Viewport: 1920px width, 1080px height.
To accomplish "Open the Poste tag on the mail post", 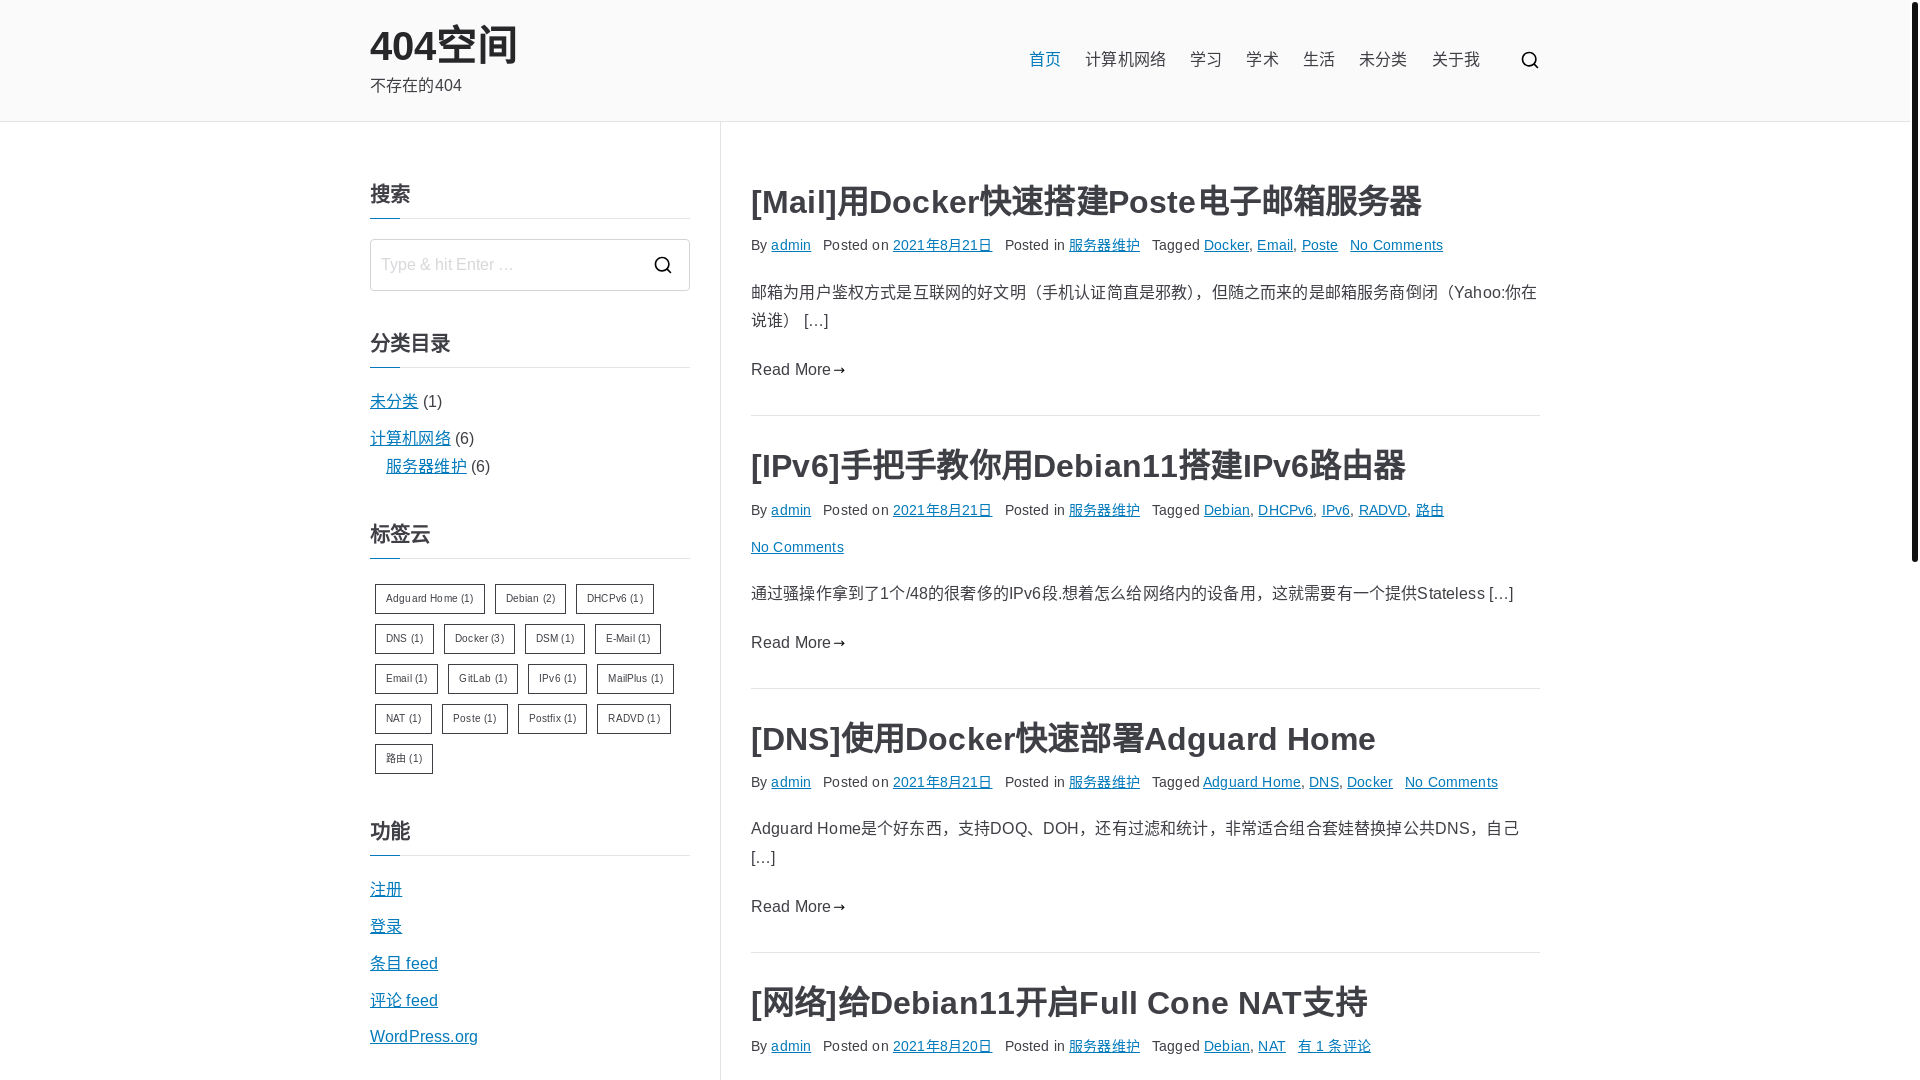I will click(1319, 245).
